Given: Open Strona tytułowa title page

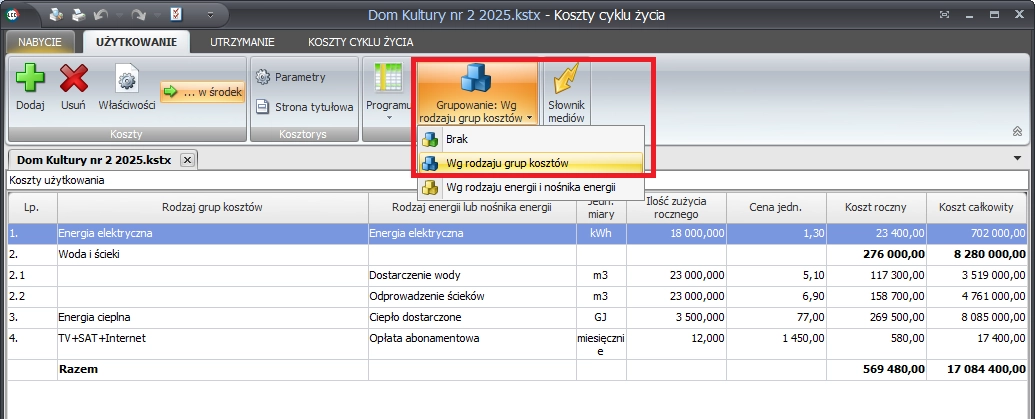Looking at the screenshot, I should pos(304,107).
